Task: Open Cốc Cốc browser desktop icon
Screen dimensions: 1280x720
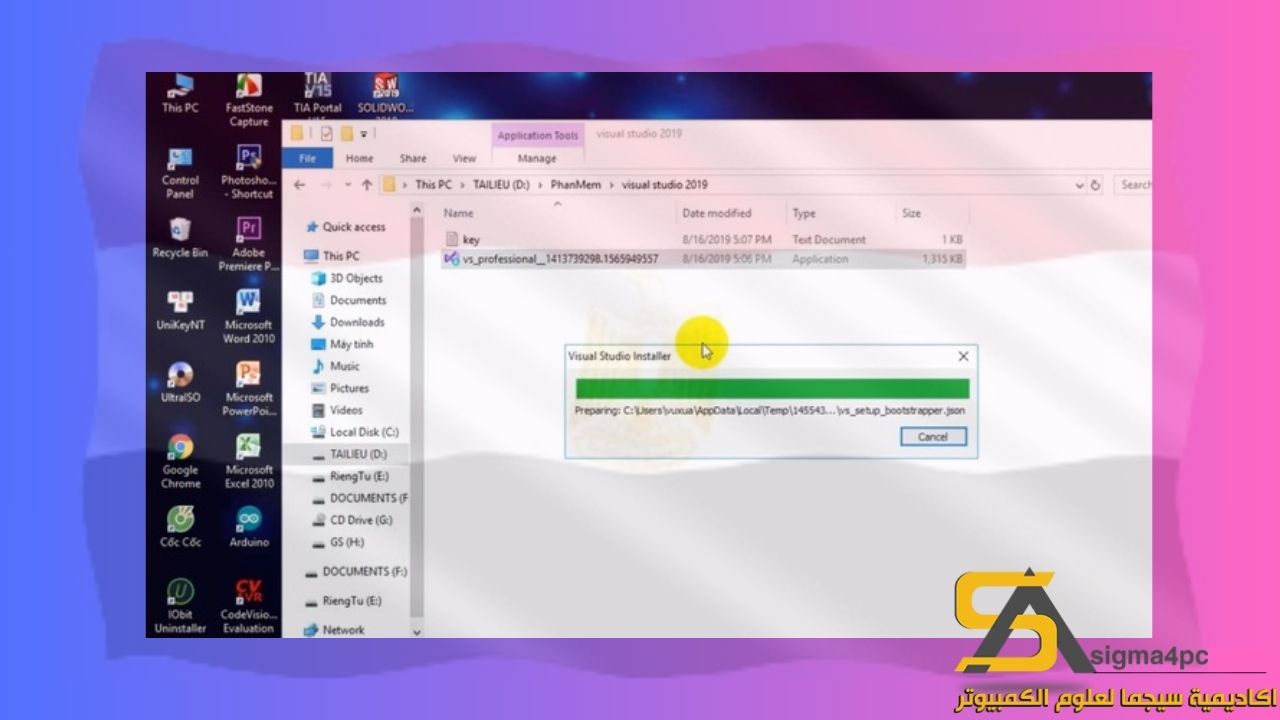Action: pyautogui.click(x=180, y=527)
